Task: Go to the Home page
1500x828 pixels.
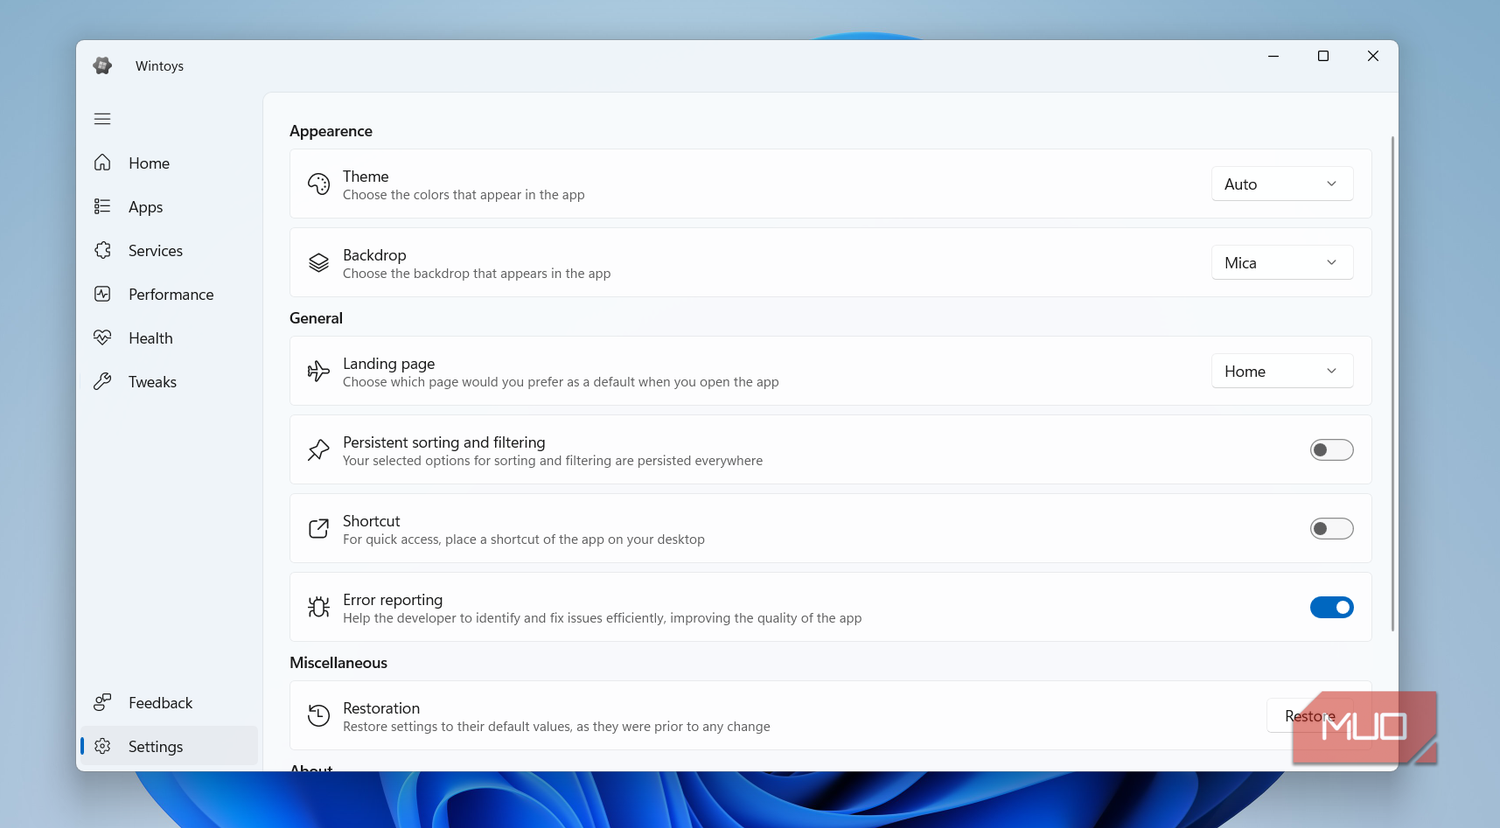Action: point(149,163)
